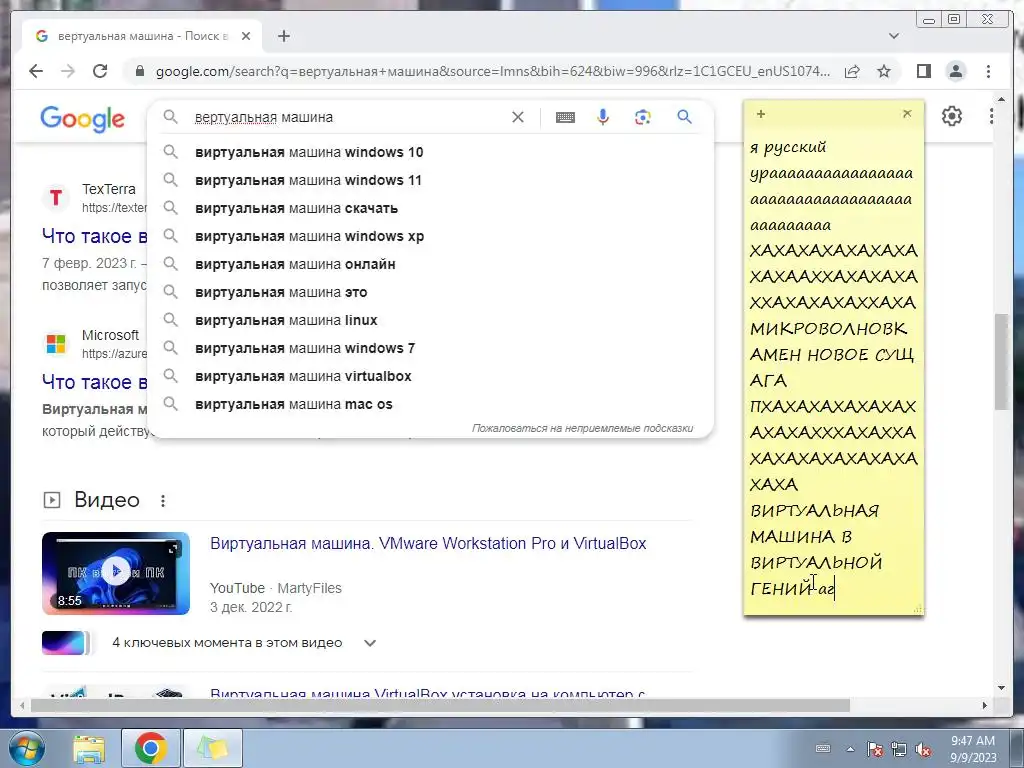Image resolution: width=1024 pixels, height=768 pixels.
Task: Search by image with Google Lens
Action: [643, 117]
